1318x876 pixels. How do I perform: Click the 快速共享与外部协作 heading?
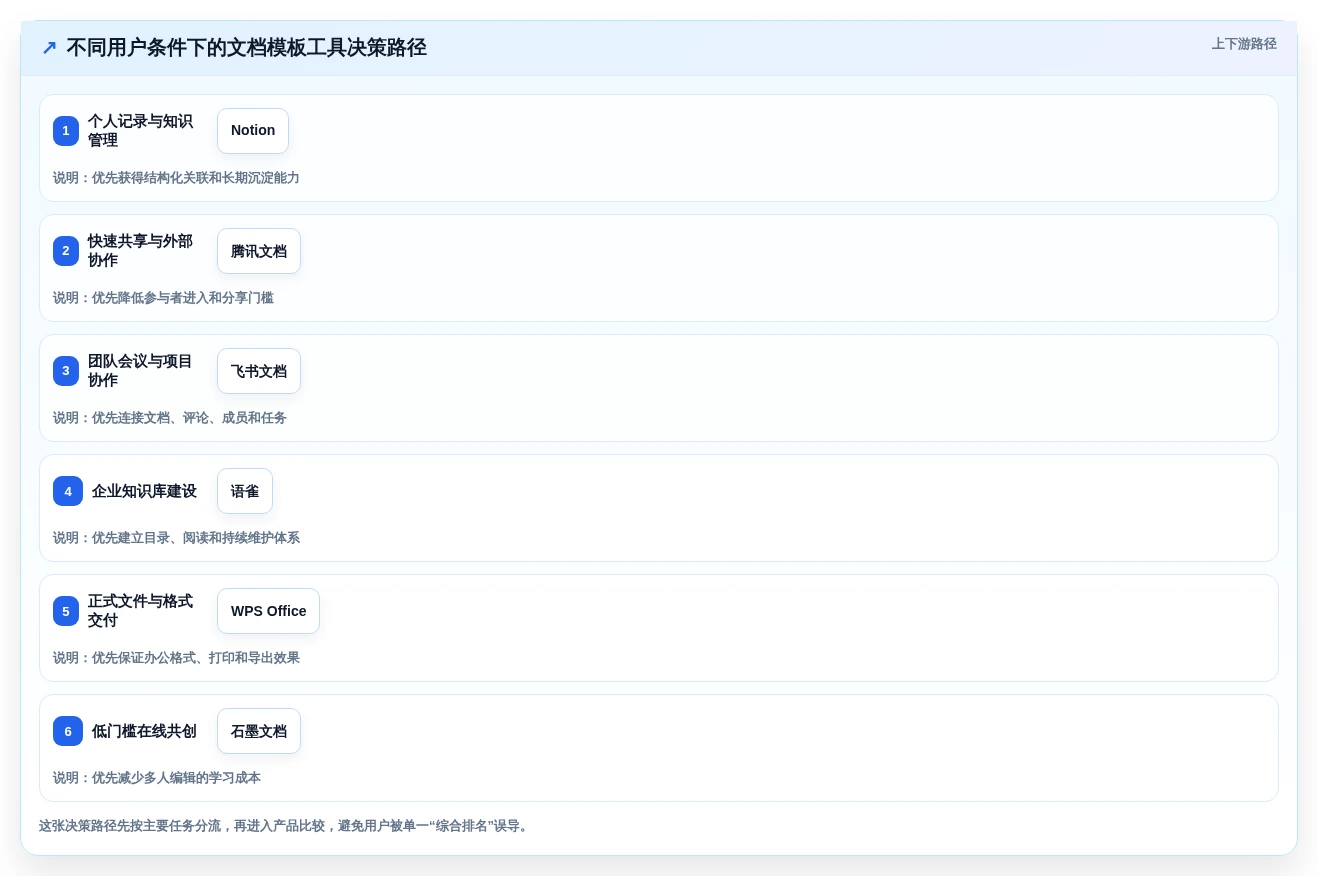click(x=140, y=251)
